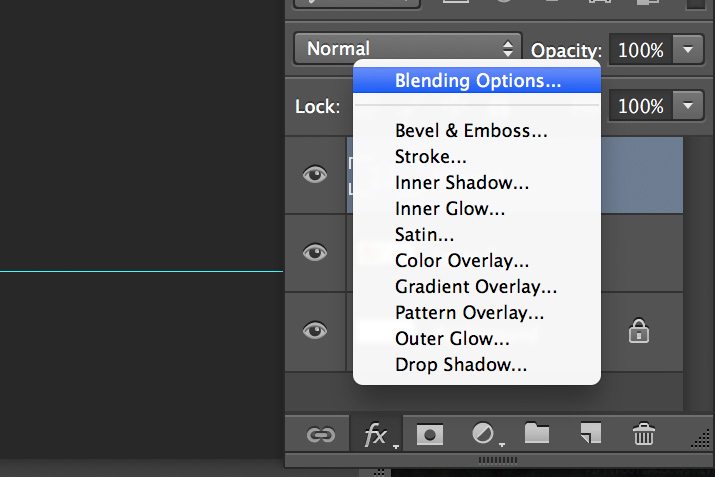Create a new layer
The image size is (715, 477).
(591, 433)
